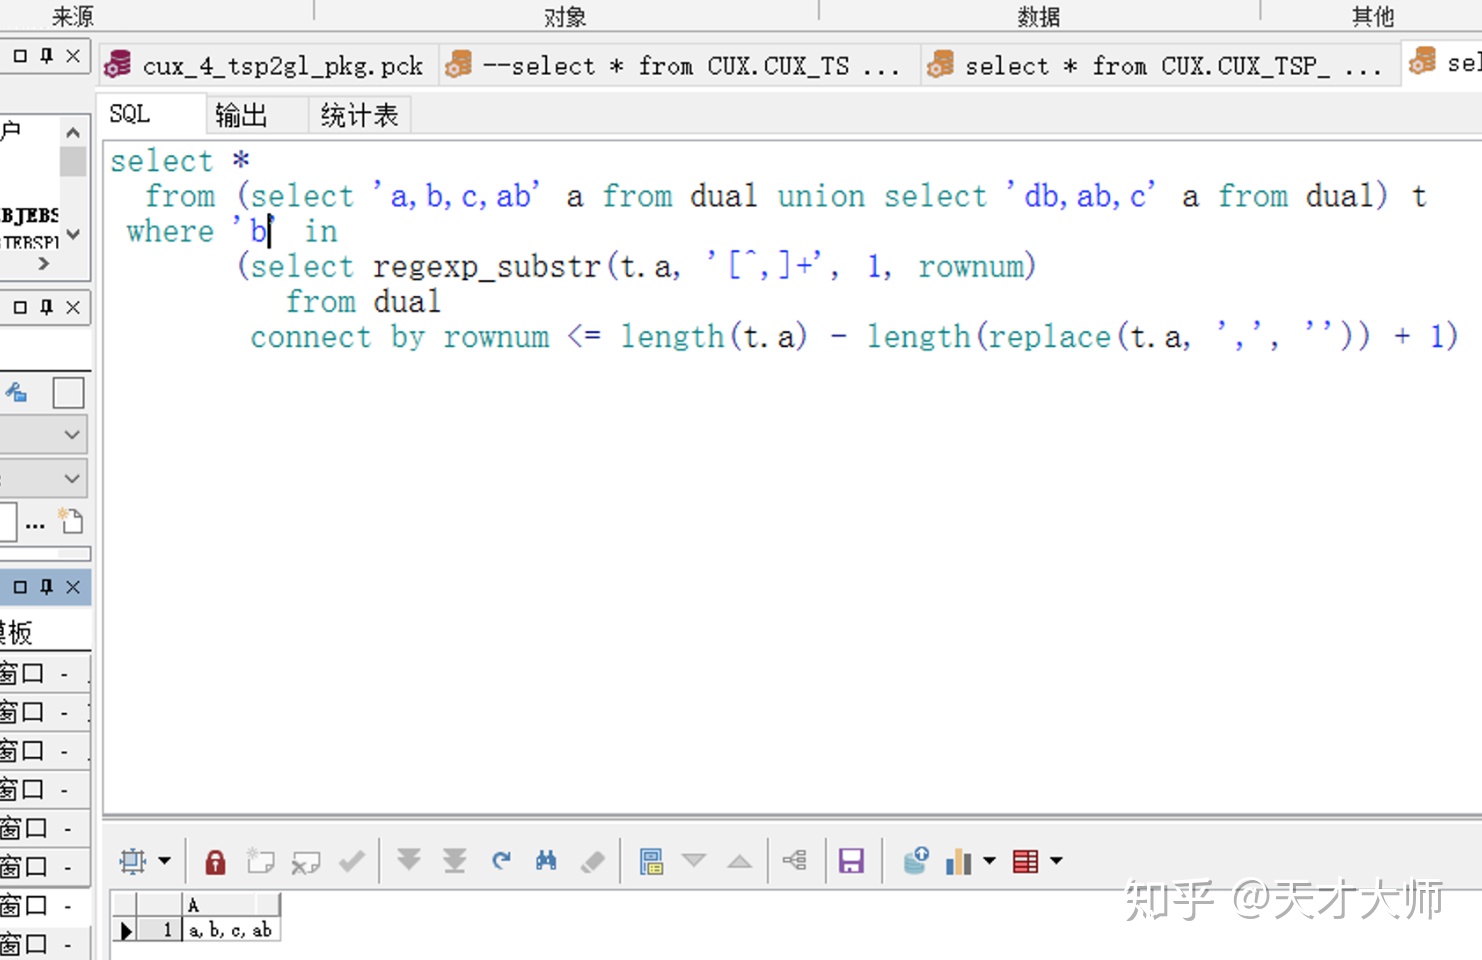Click the linked query tree icon
The image size is (1482, 960).
pyautogui.click(x=795, y=860)
